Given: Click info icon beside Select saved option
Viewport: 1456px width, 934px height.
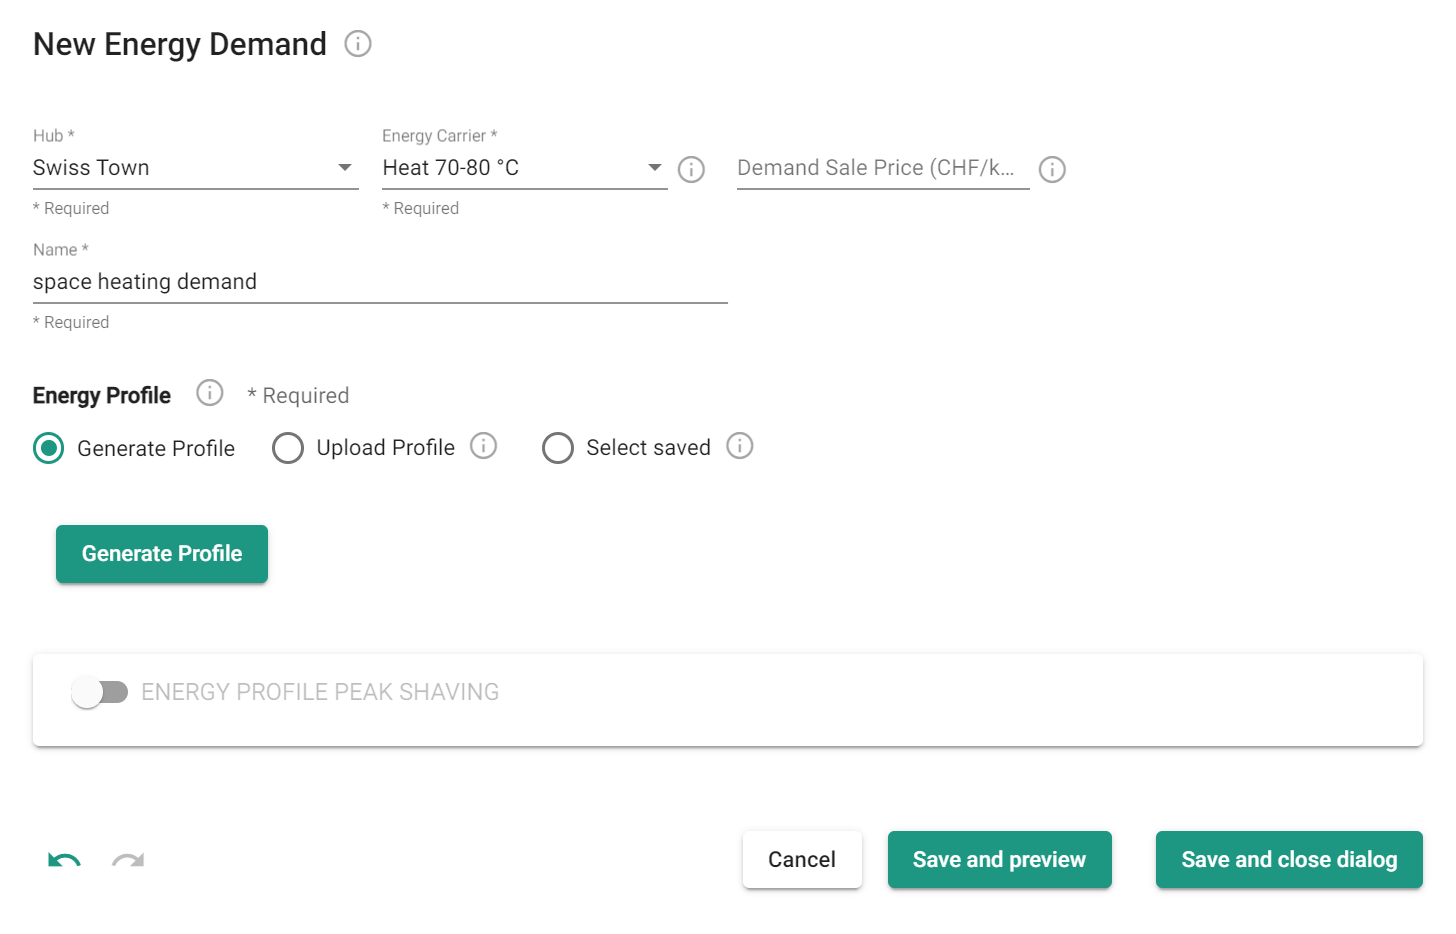Looking at the screenshot, I should [x=740, y=446].
